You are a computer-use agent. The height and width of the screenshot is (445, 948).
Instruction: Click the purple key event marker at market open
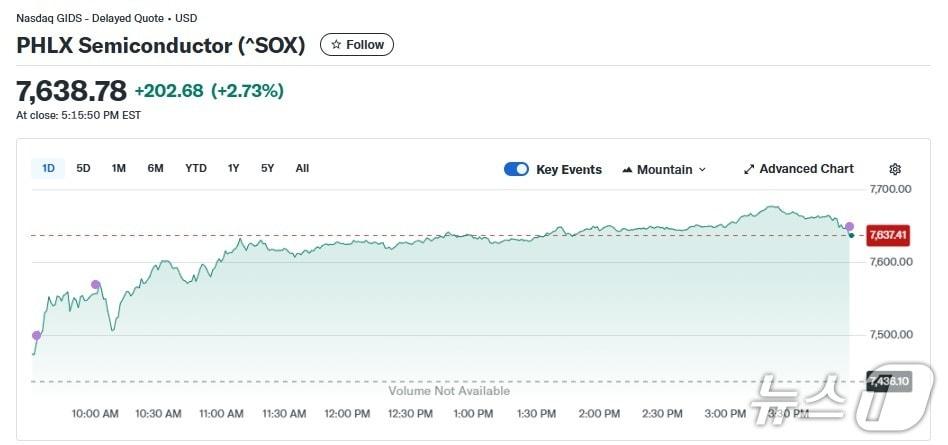click(x=37, y=335)
